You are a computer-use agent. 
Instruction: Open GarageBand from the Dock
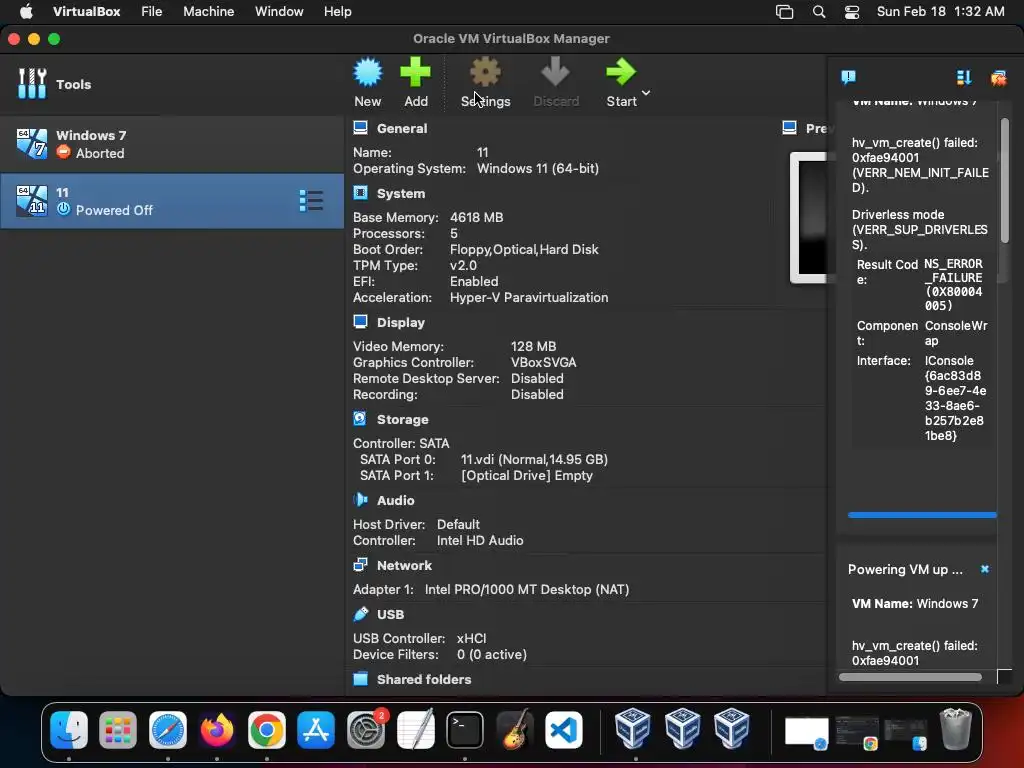(514, 729)
